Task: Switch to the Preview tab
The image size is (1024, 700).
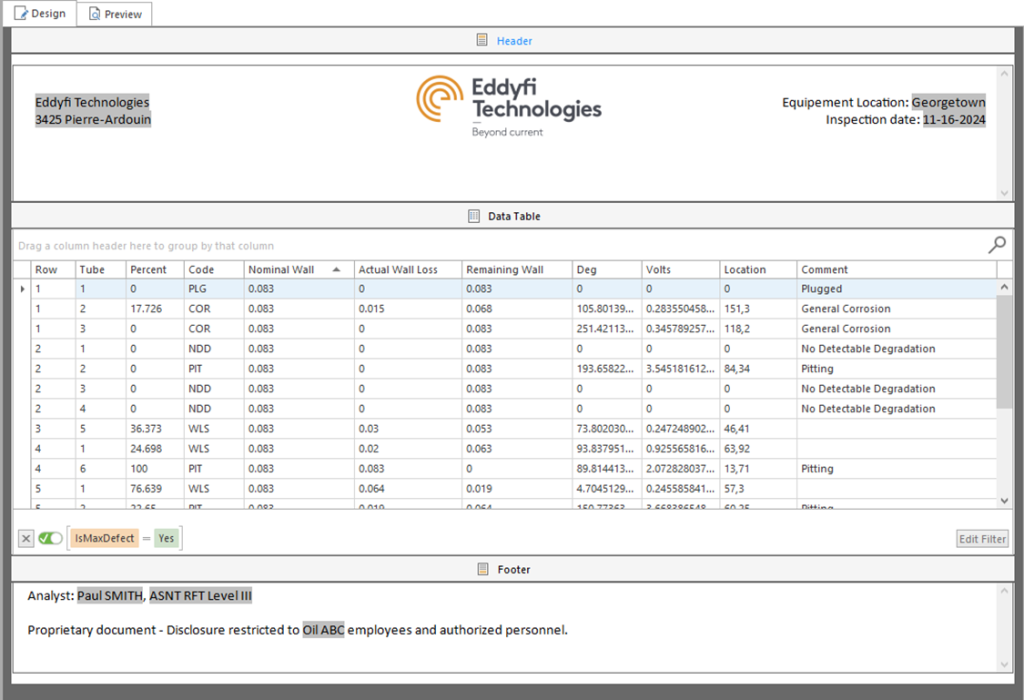Action: click(114, 14)
